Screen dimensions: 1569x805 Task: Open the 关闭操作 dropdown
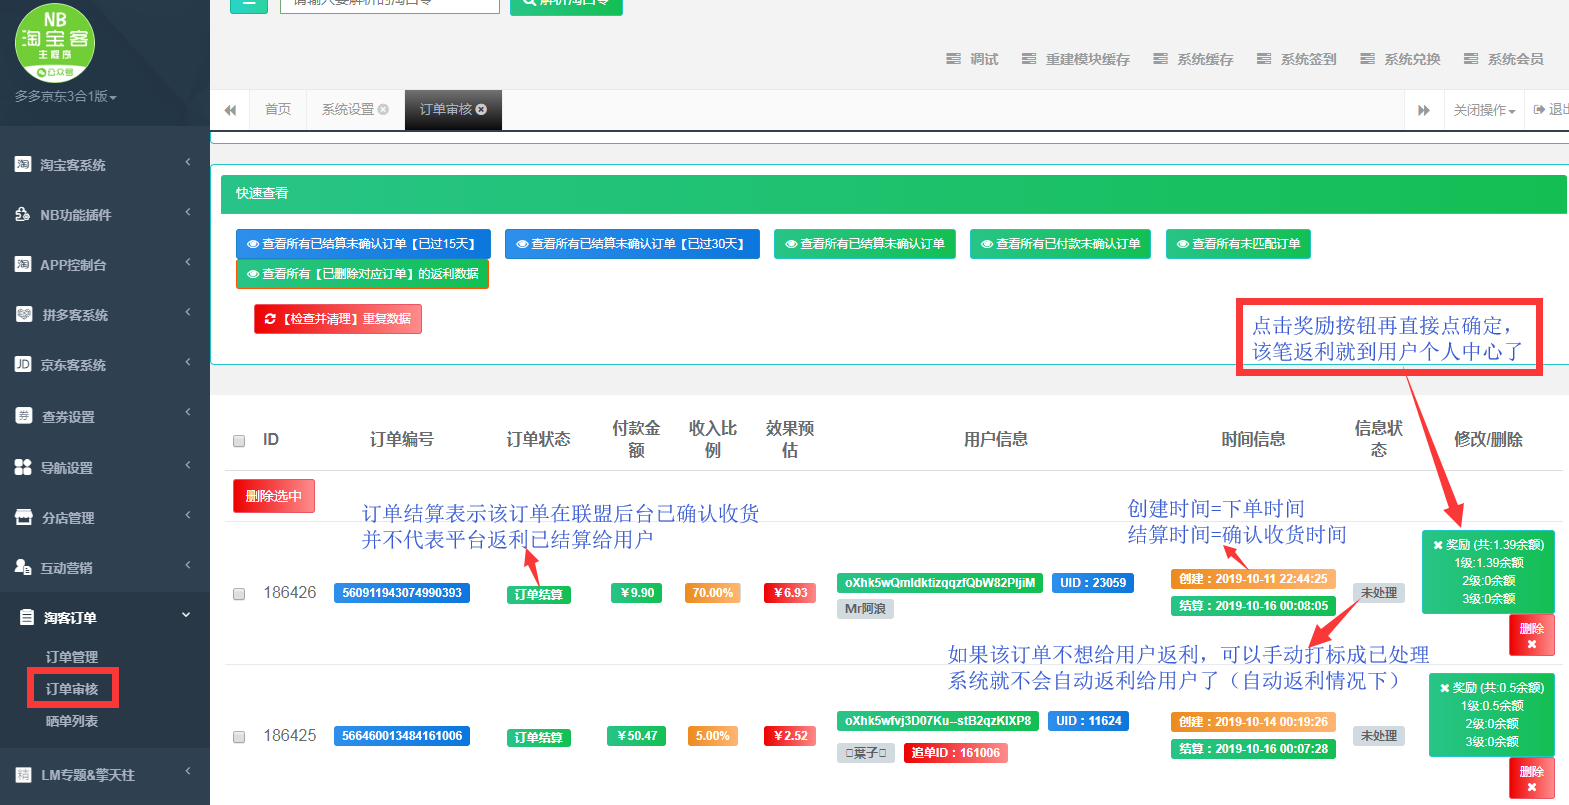[x=1484, y=110]
